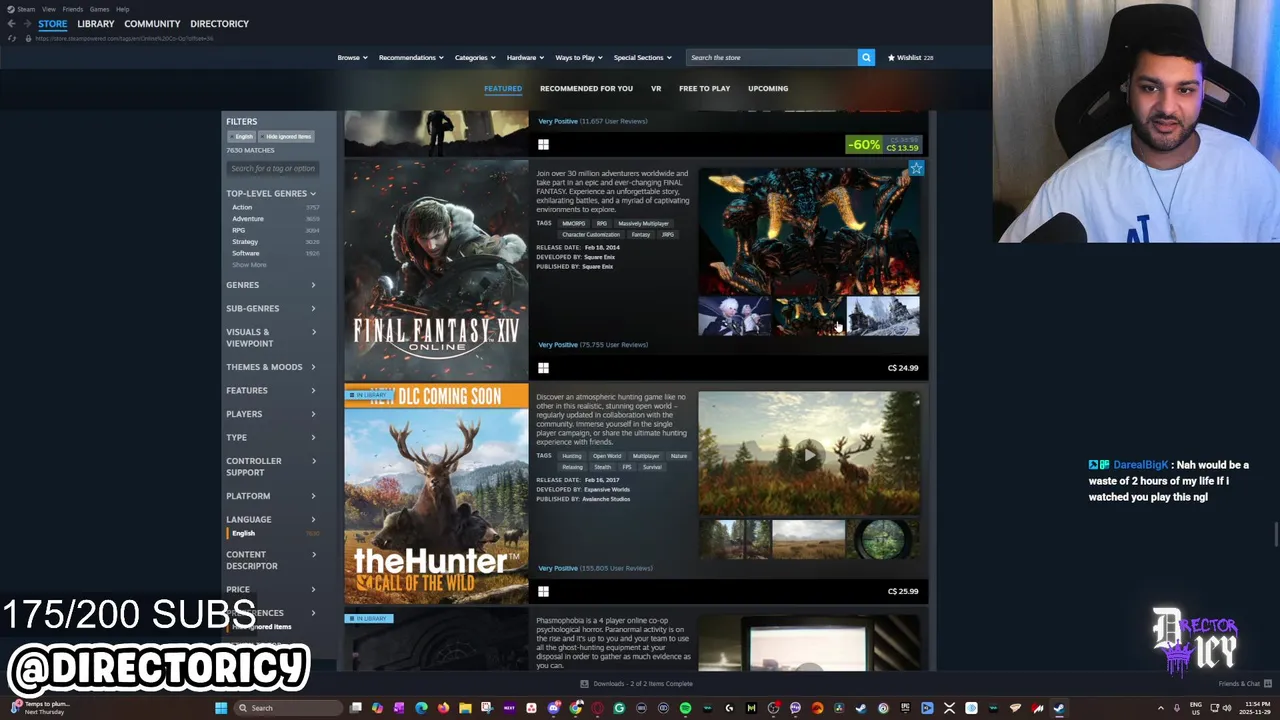The image size is (1280, 720).
Task: Expand the Platform filter section
Action: [271, 496]
